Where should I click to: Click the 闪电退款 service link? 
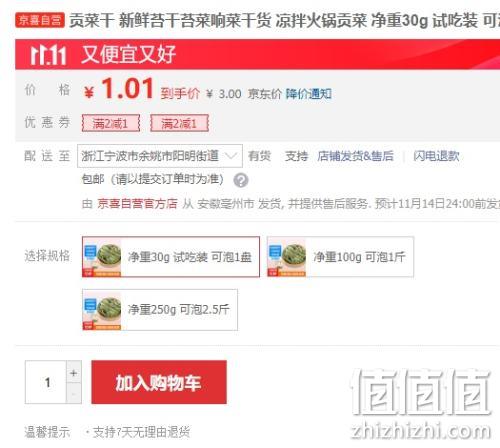pyautogui.click(x=436, y=156)
